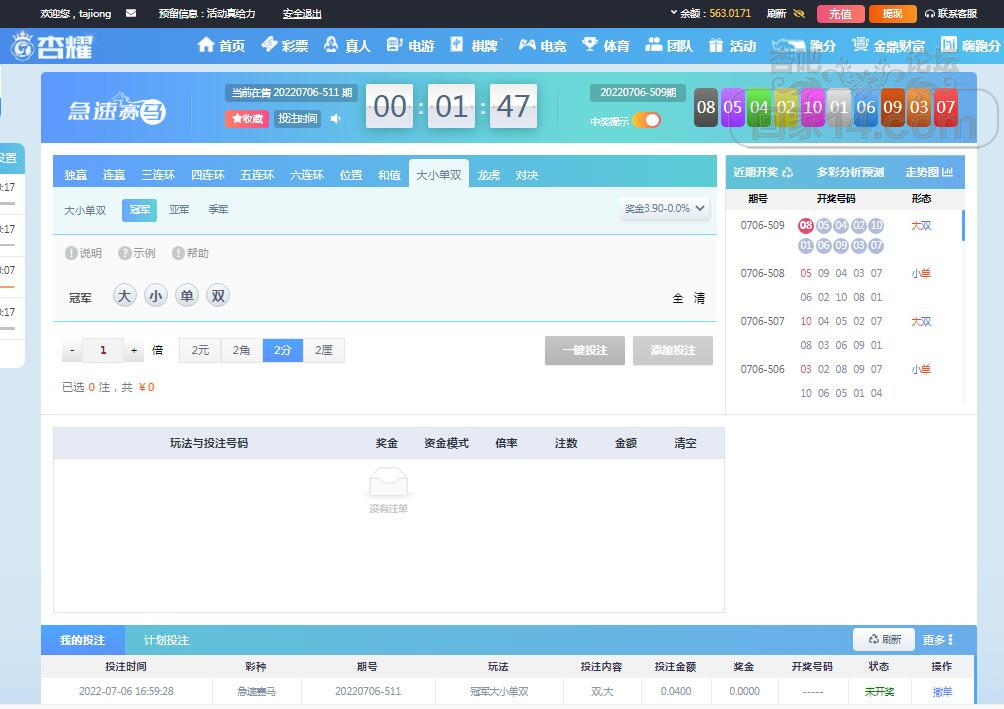The height and width of the screenshot is (709, 1004).
Task: Switch to the 龙虎 play tab
Action: coord(488,175)
